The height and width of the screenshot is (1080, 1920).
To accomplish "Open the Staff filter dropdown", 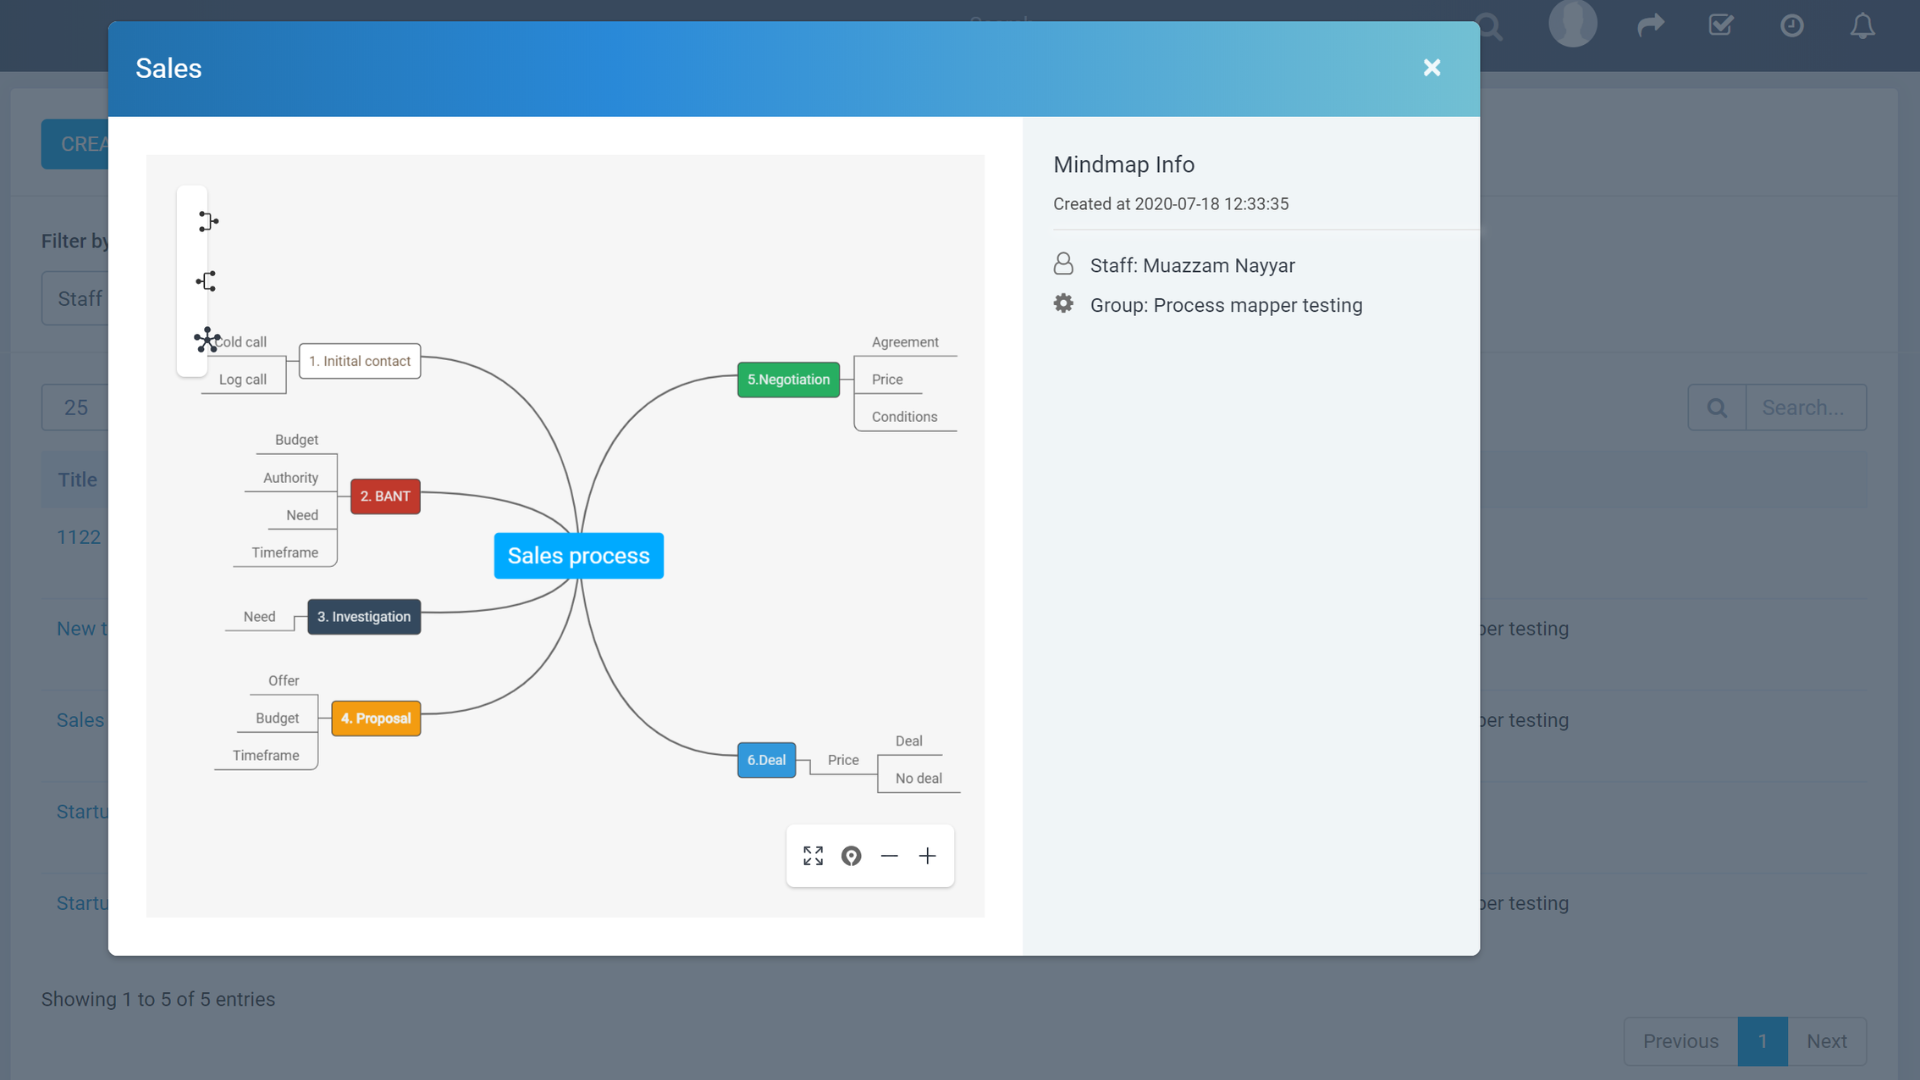I will tap(78, 298).
